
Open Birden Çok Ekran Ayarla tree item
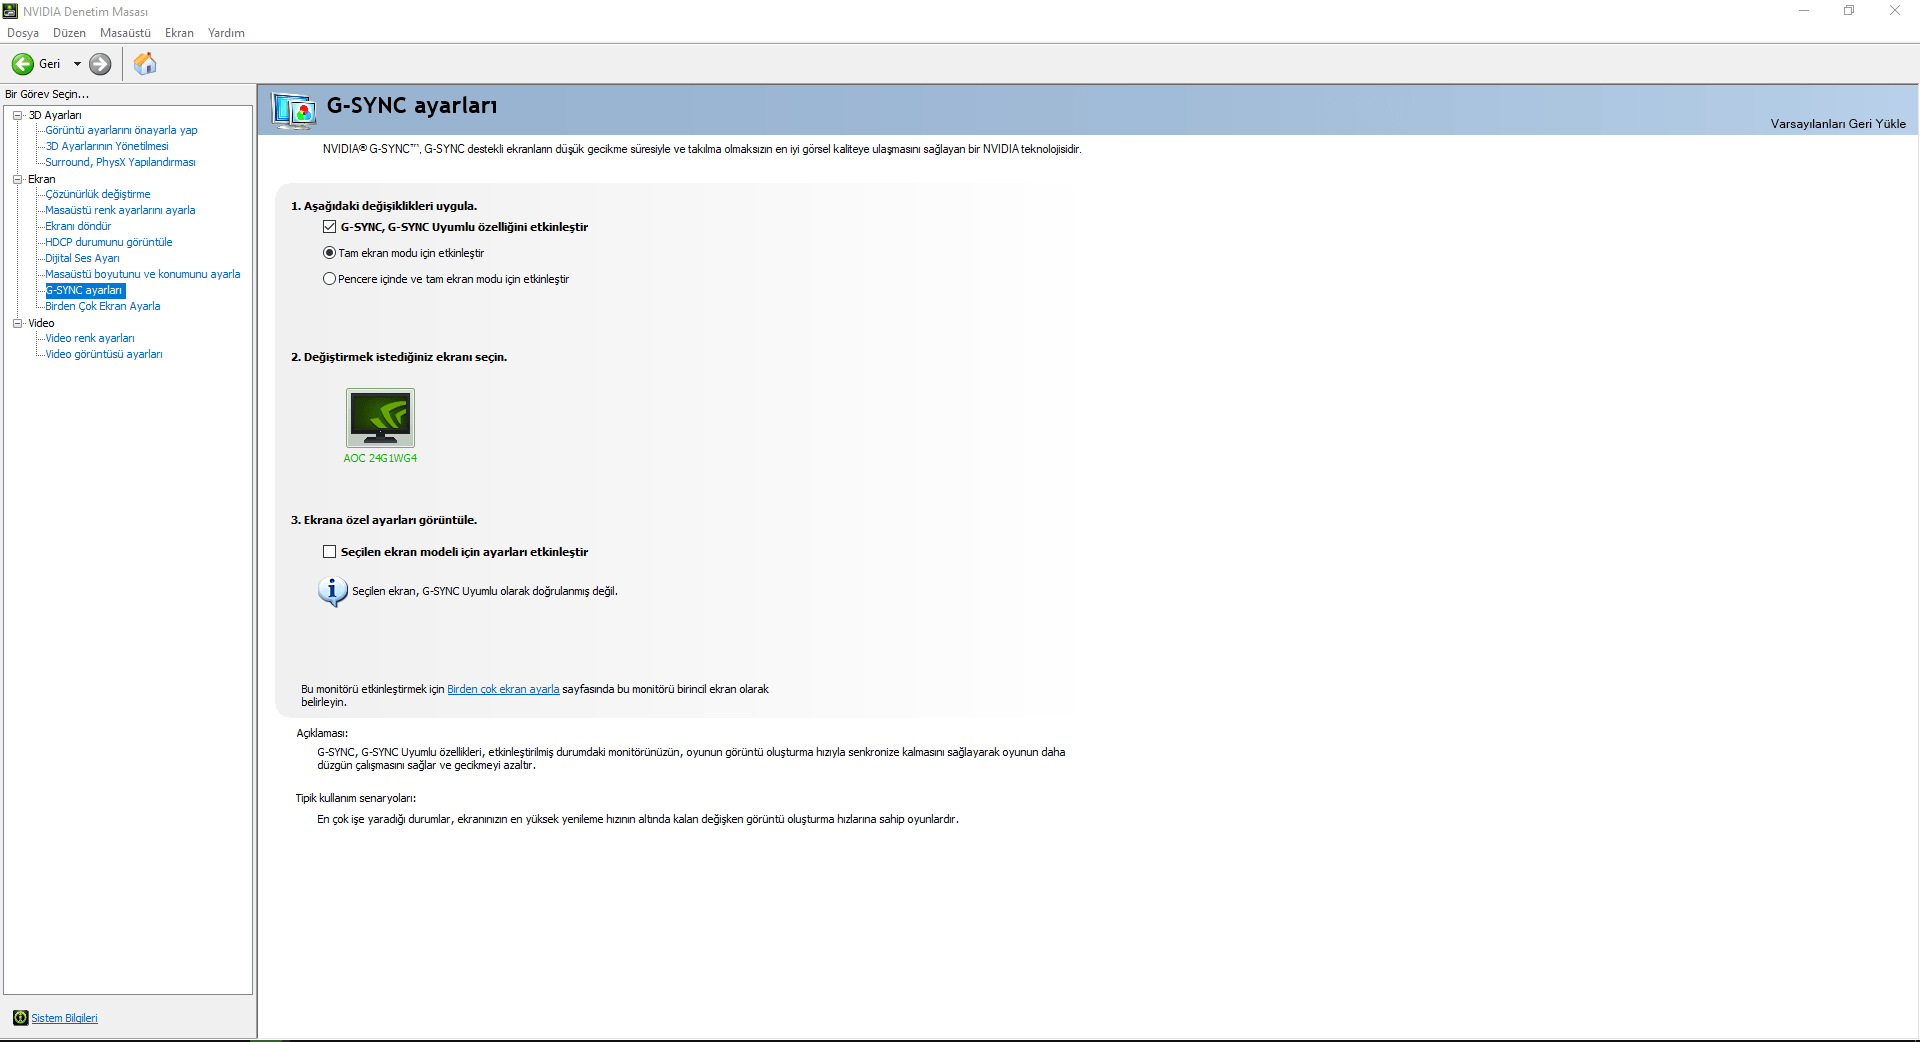tap(103, 306)
